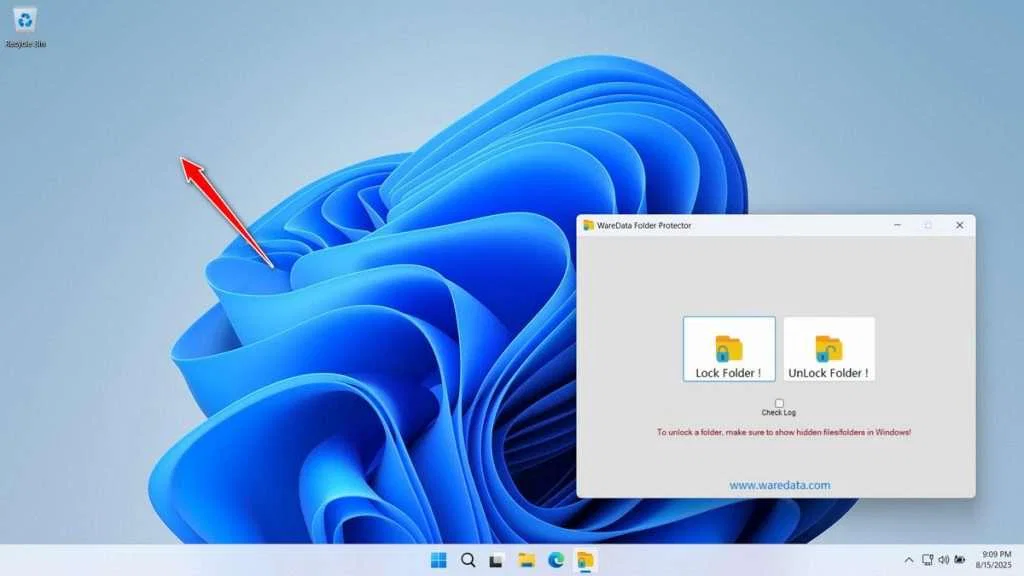Launch Microsoft Edge from the taskbar
The height and width of the screenshot is (576, 1024).
558,560
